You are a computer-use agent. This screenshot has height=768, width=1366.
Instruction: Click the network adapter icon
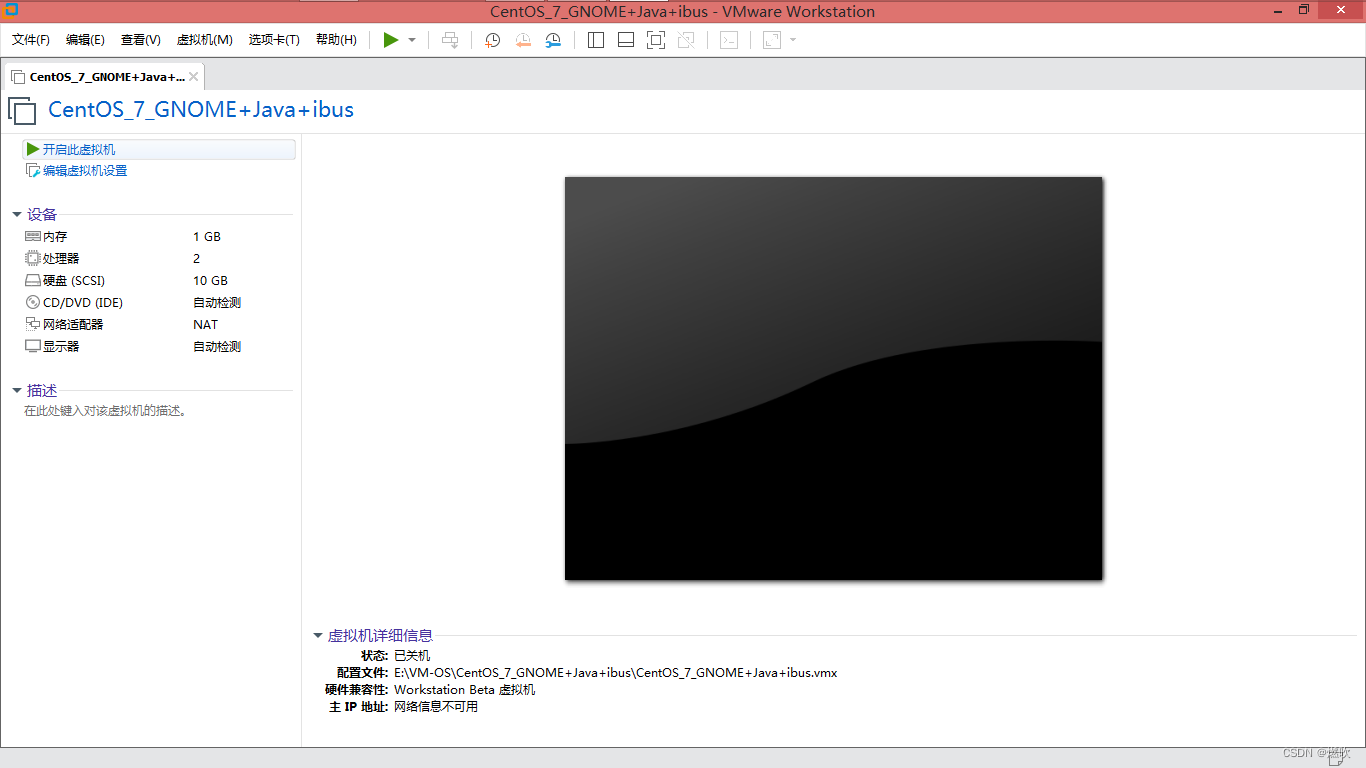(x=33, y=325)
